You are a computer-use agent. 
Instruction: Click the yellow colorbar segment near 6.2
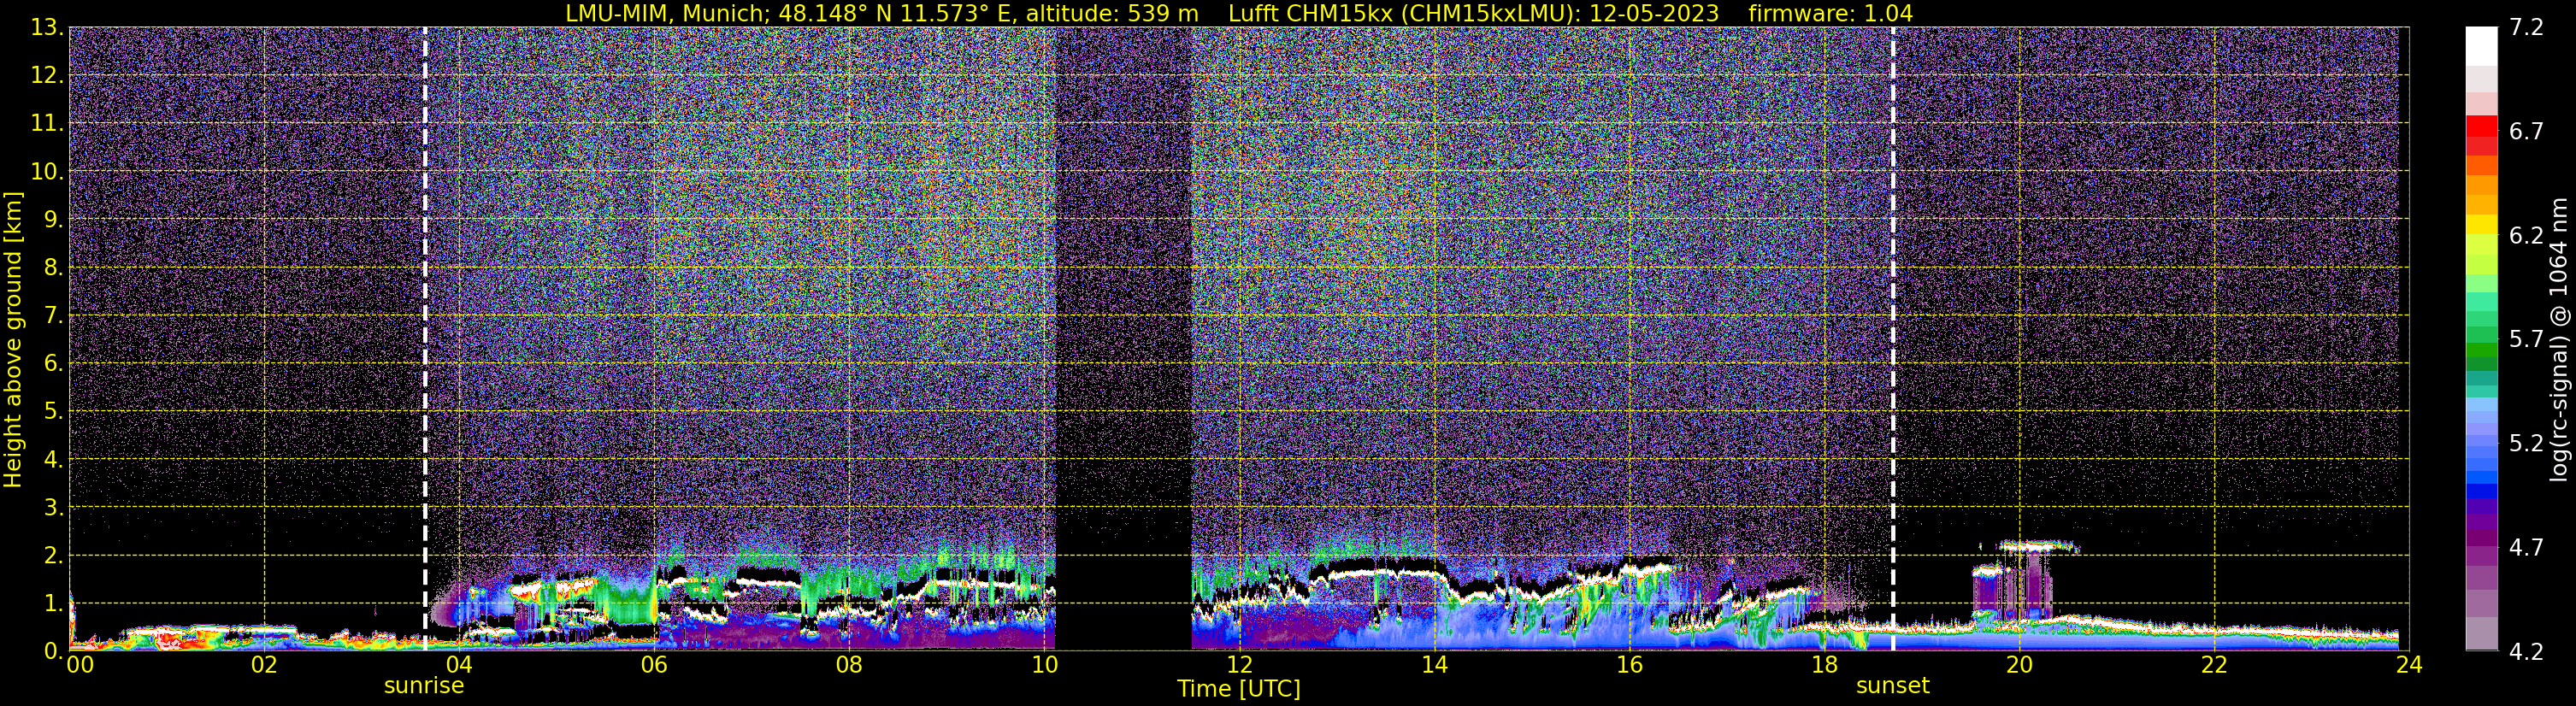click(2482, 225)
